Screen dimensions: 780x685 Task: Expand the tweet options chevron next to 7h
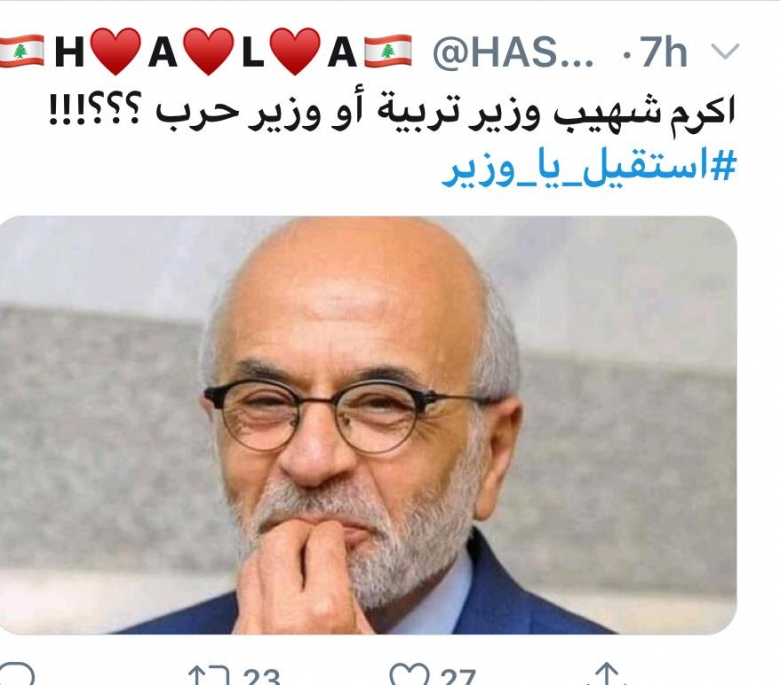tap(724, 51)
